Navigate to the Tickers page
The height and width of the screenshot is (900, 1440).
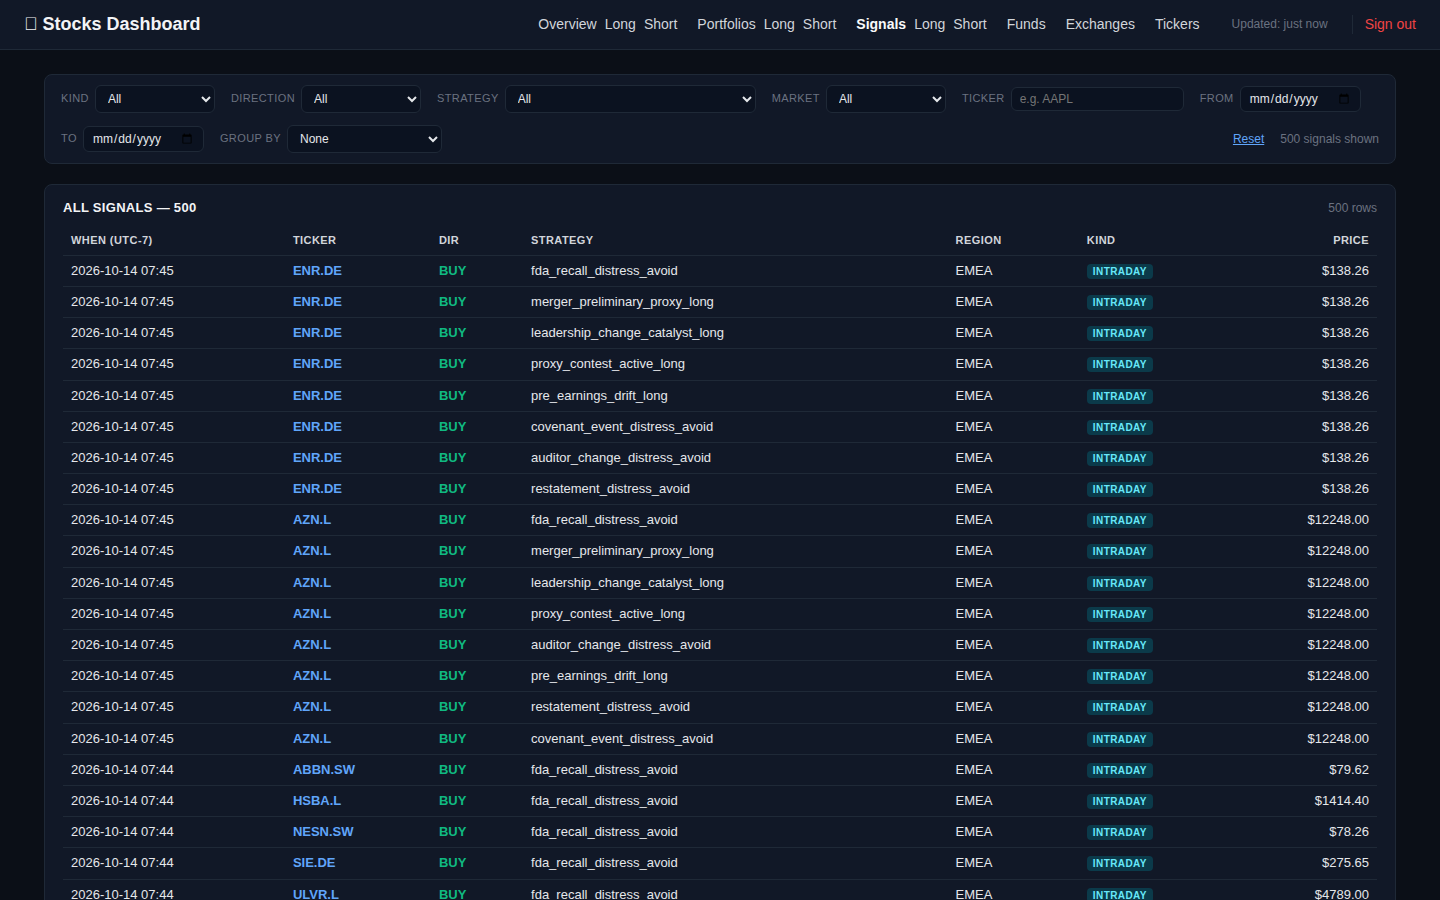click(x=1177, y=24)
